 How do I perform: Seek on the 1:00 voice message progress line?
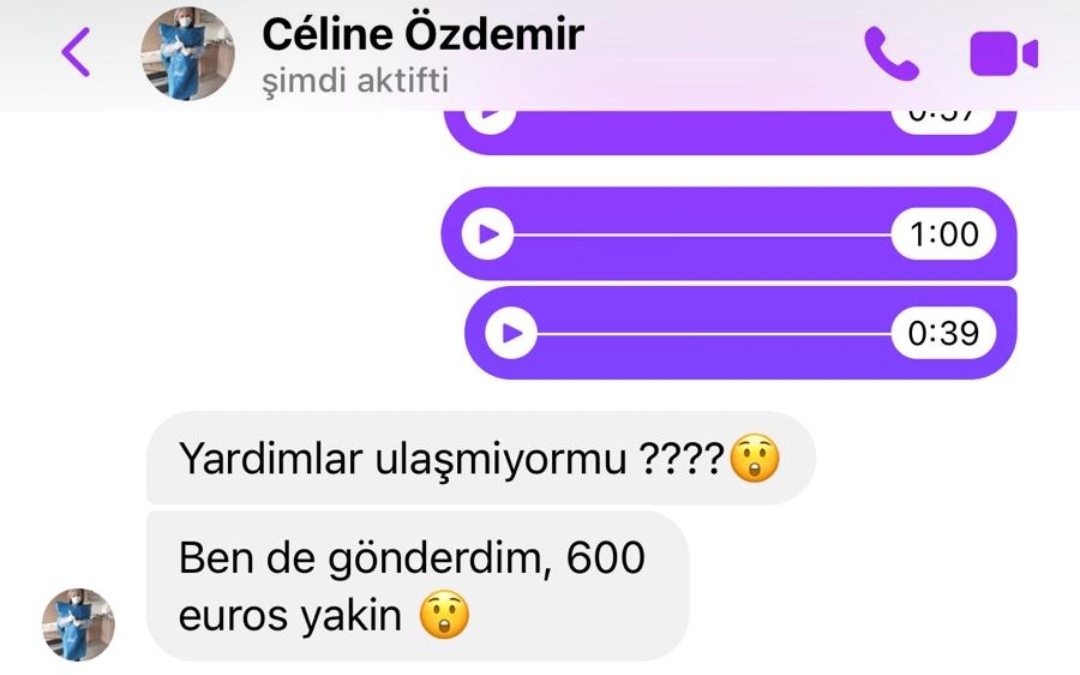pyautogui.click(x=702, y=234)
